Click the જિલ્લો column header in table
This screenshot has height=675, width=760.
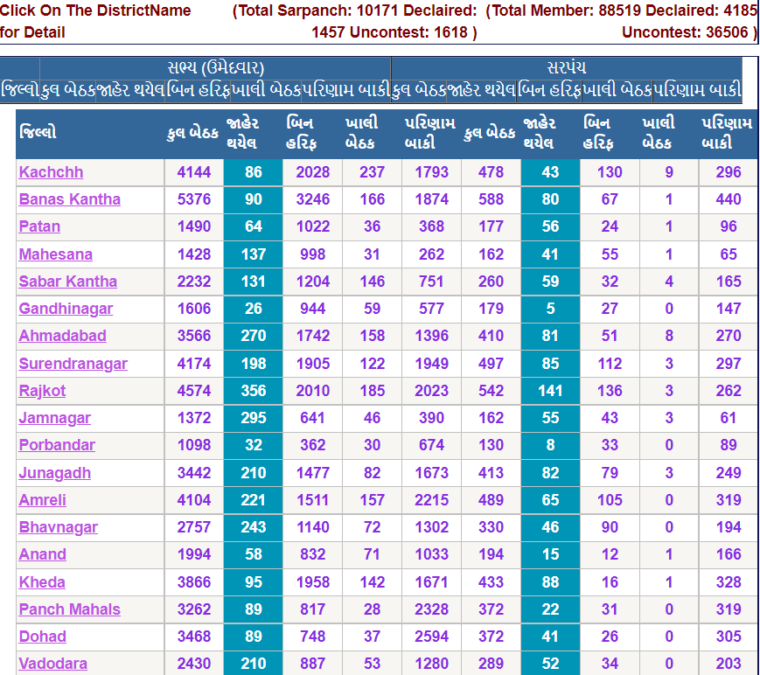click(x=38, y=132)
